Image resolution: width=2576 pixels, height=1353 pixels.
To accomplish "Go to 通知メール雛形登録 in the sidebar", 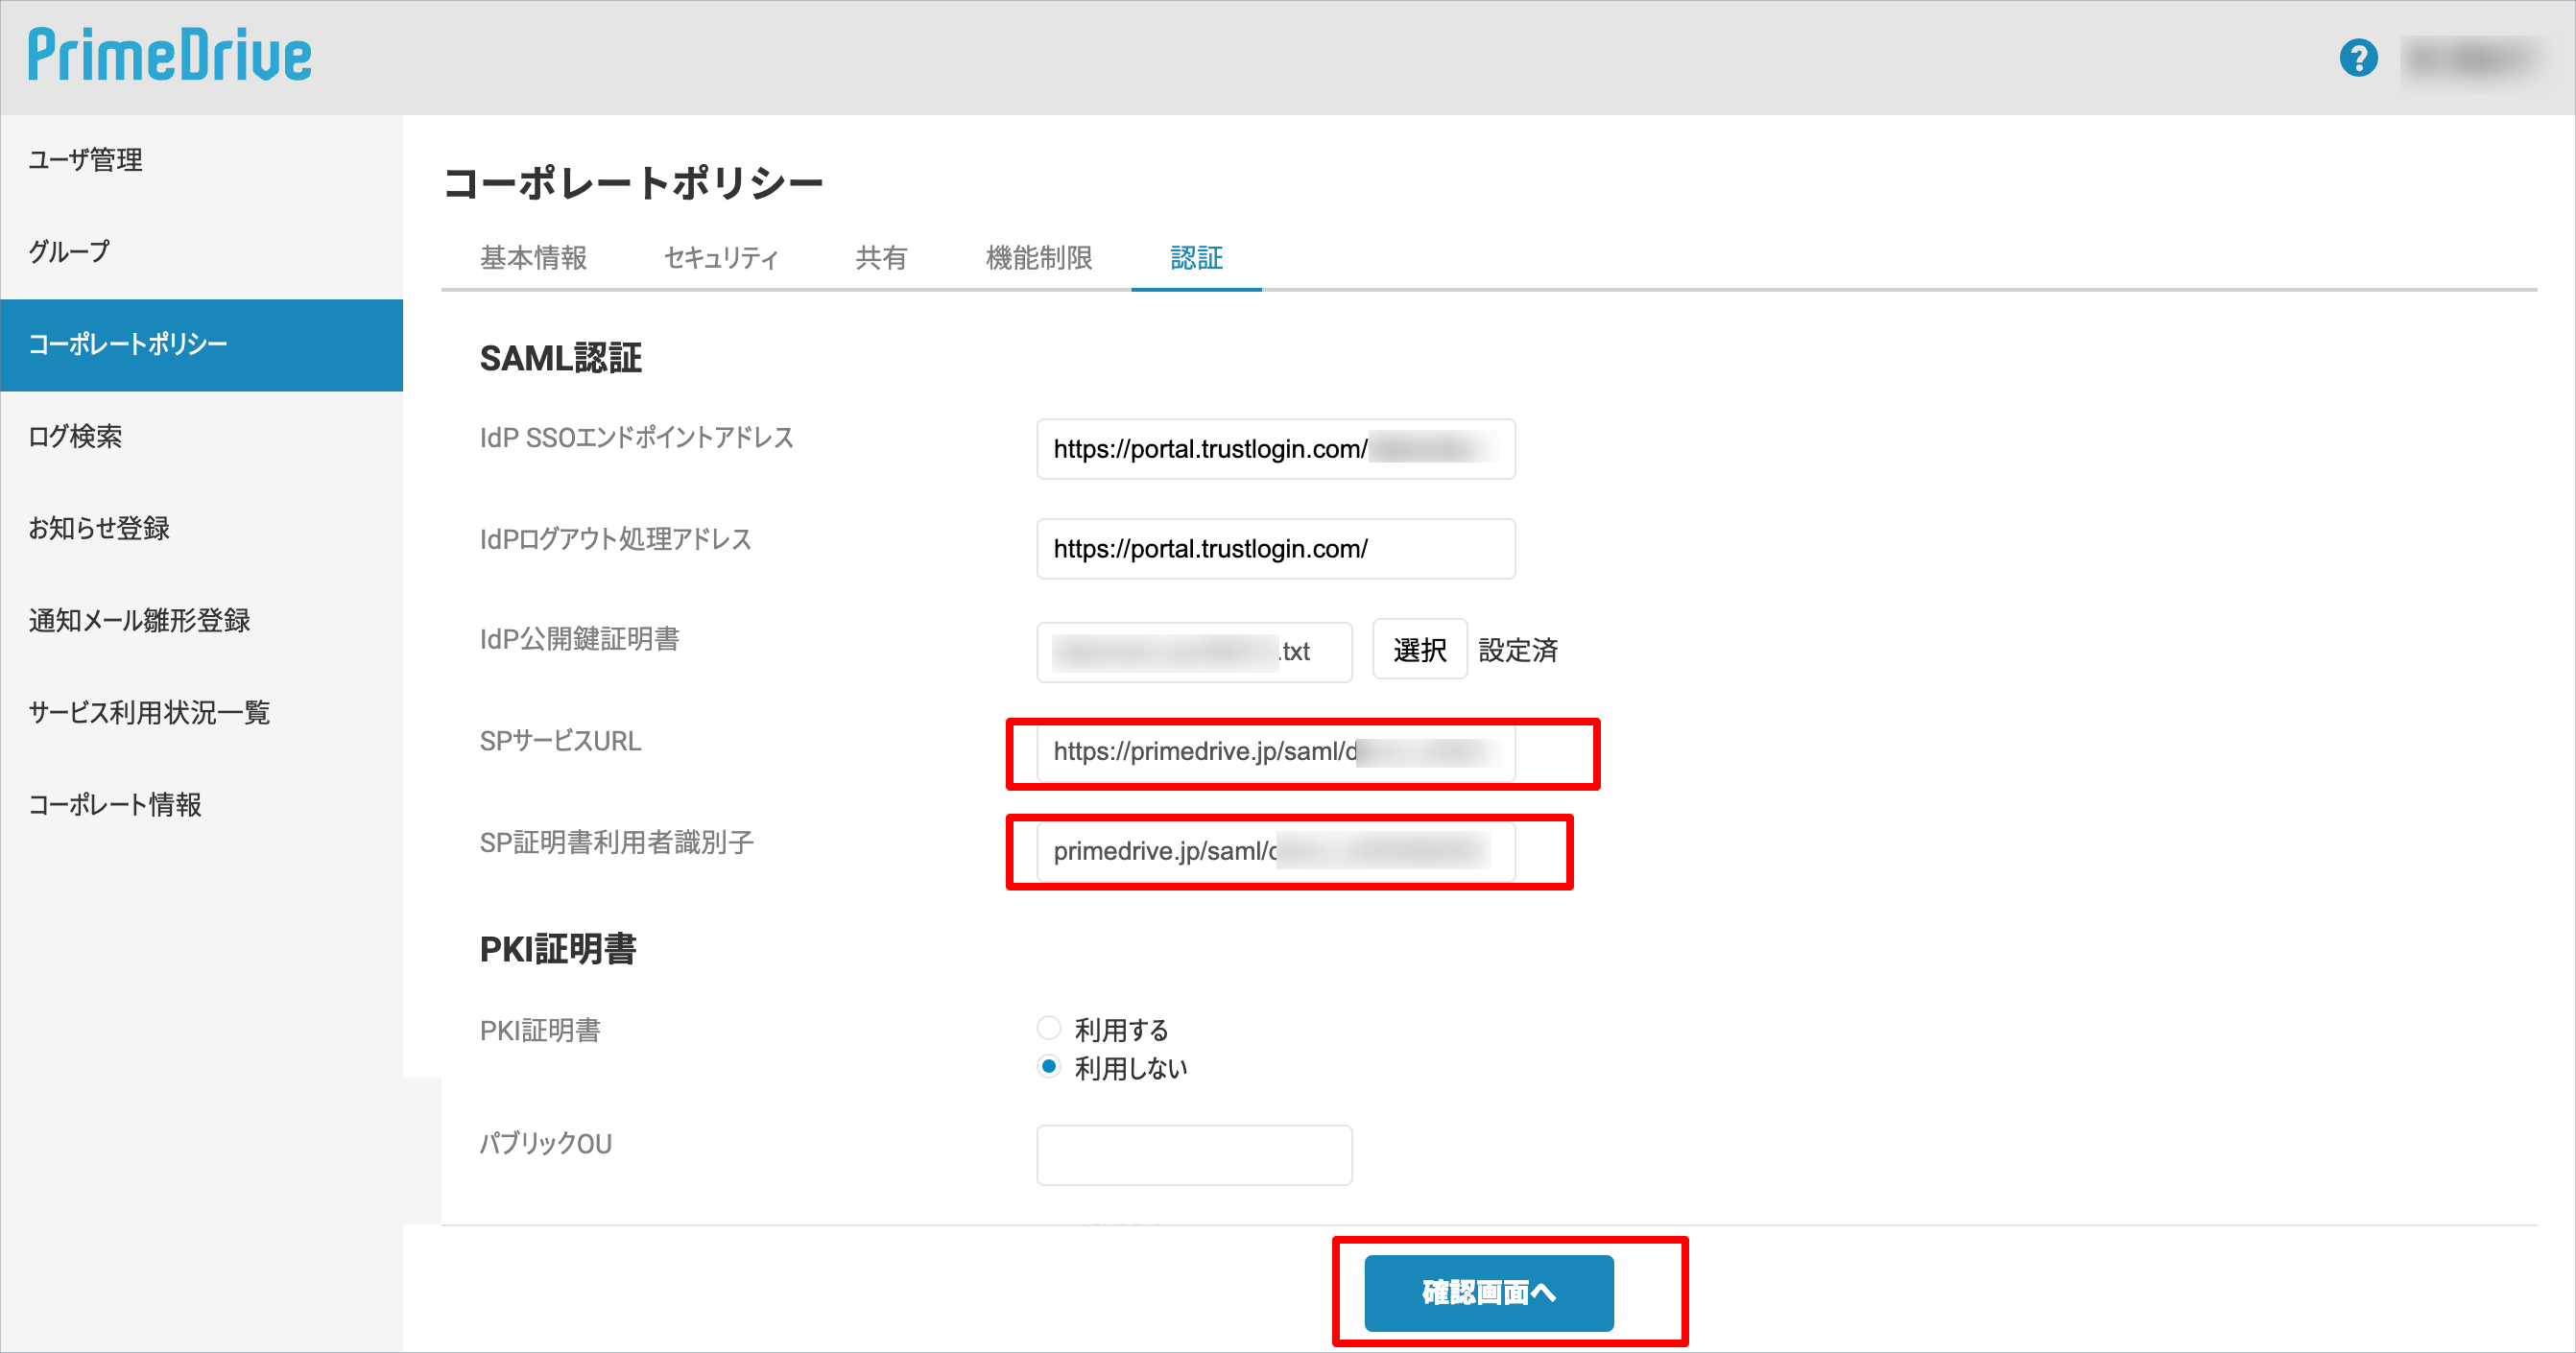I will click(201, 620).
